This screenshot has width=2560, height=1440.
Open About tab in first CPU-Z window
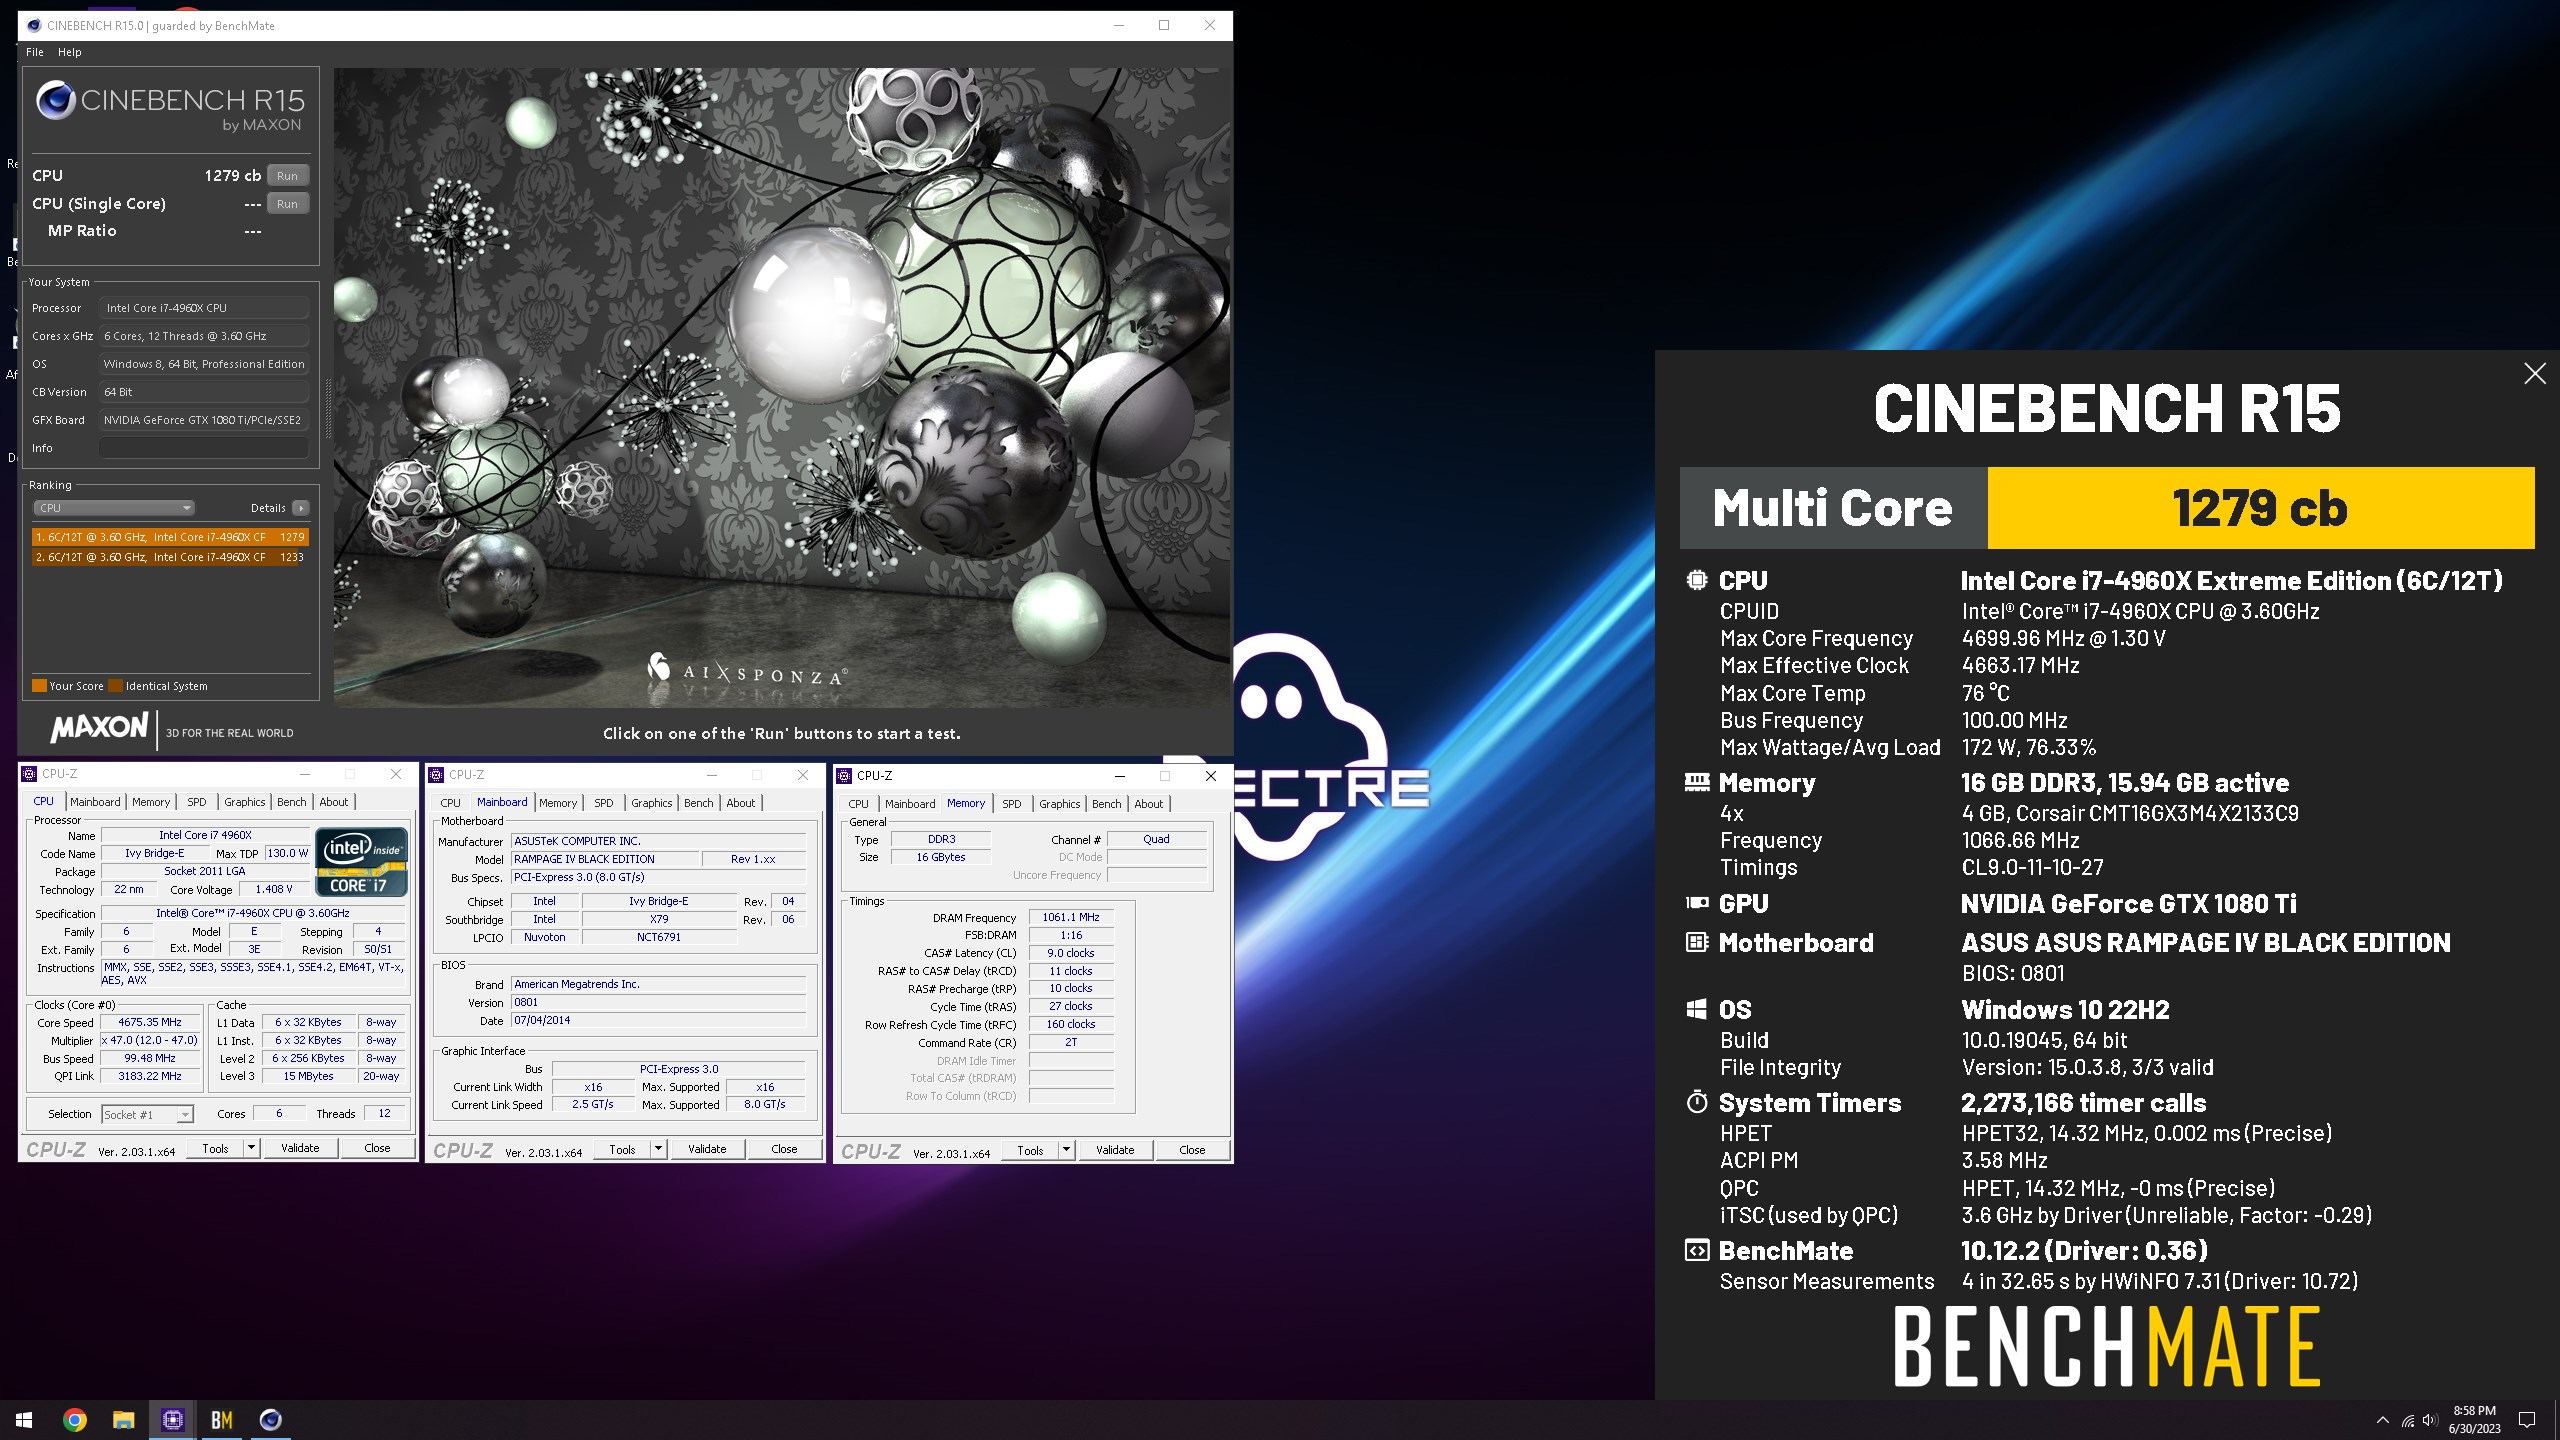pyautogui.click(x=334, y=802)
